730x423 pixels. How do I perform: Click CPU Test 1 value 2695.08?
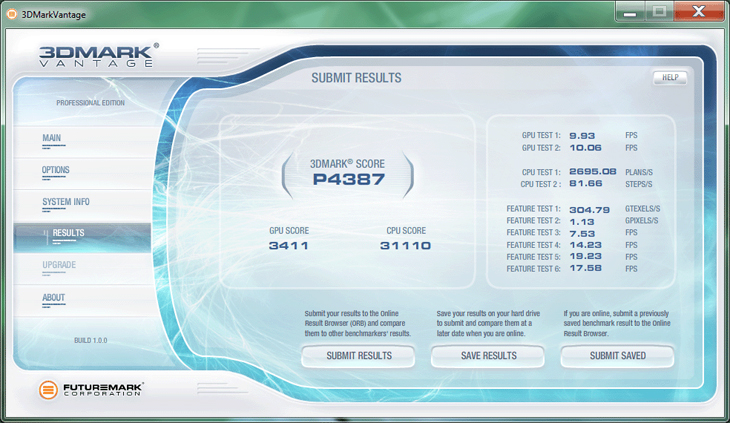[593, 172]
